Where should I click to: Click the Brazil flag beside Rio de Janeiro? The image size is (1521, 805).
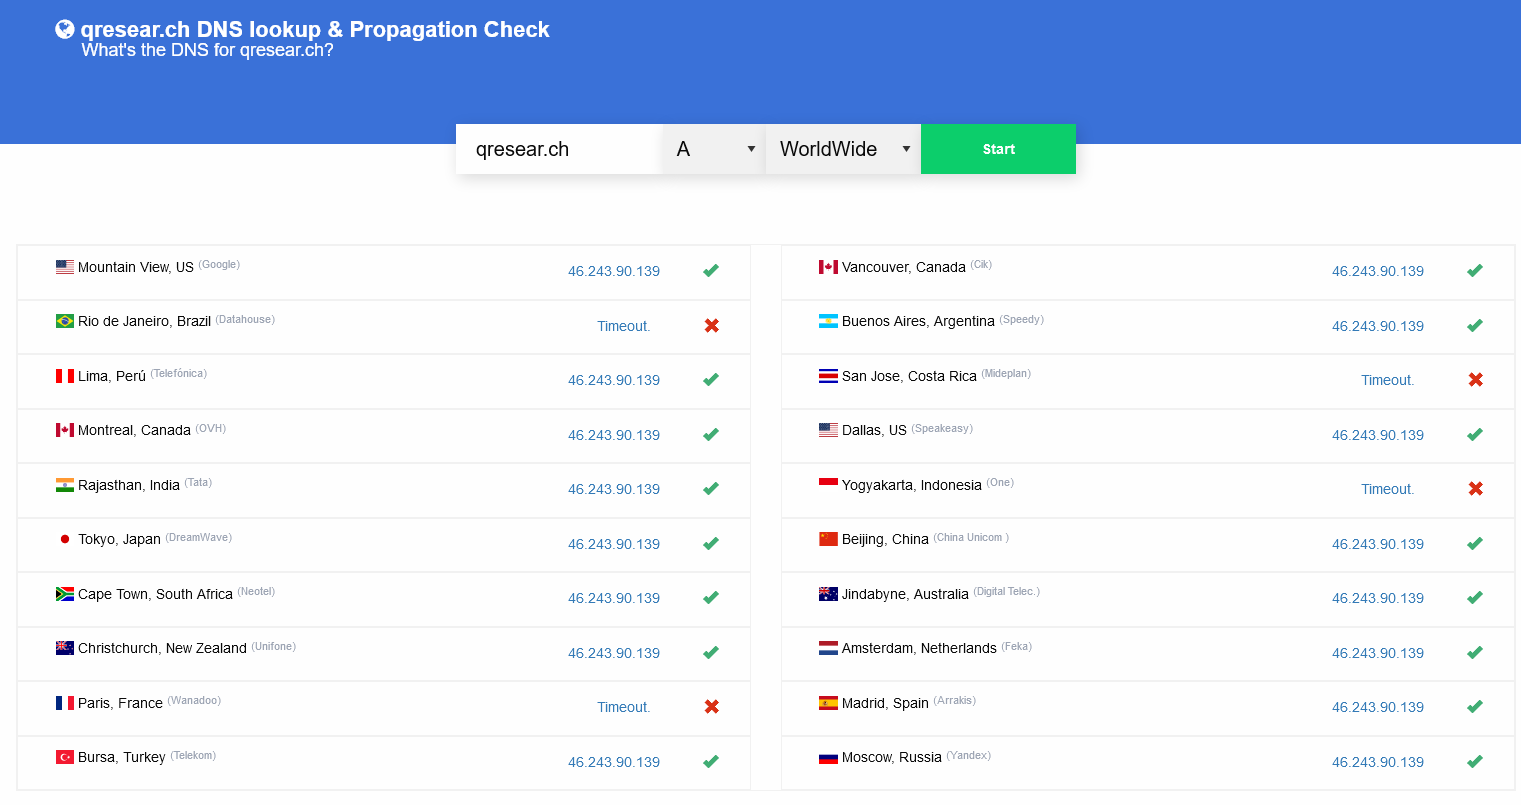pos(65,321)
